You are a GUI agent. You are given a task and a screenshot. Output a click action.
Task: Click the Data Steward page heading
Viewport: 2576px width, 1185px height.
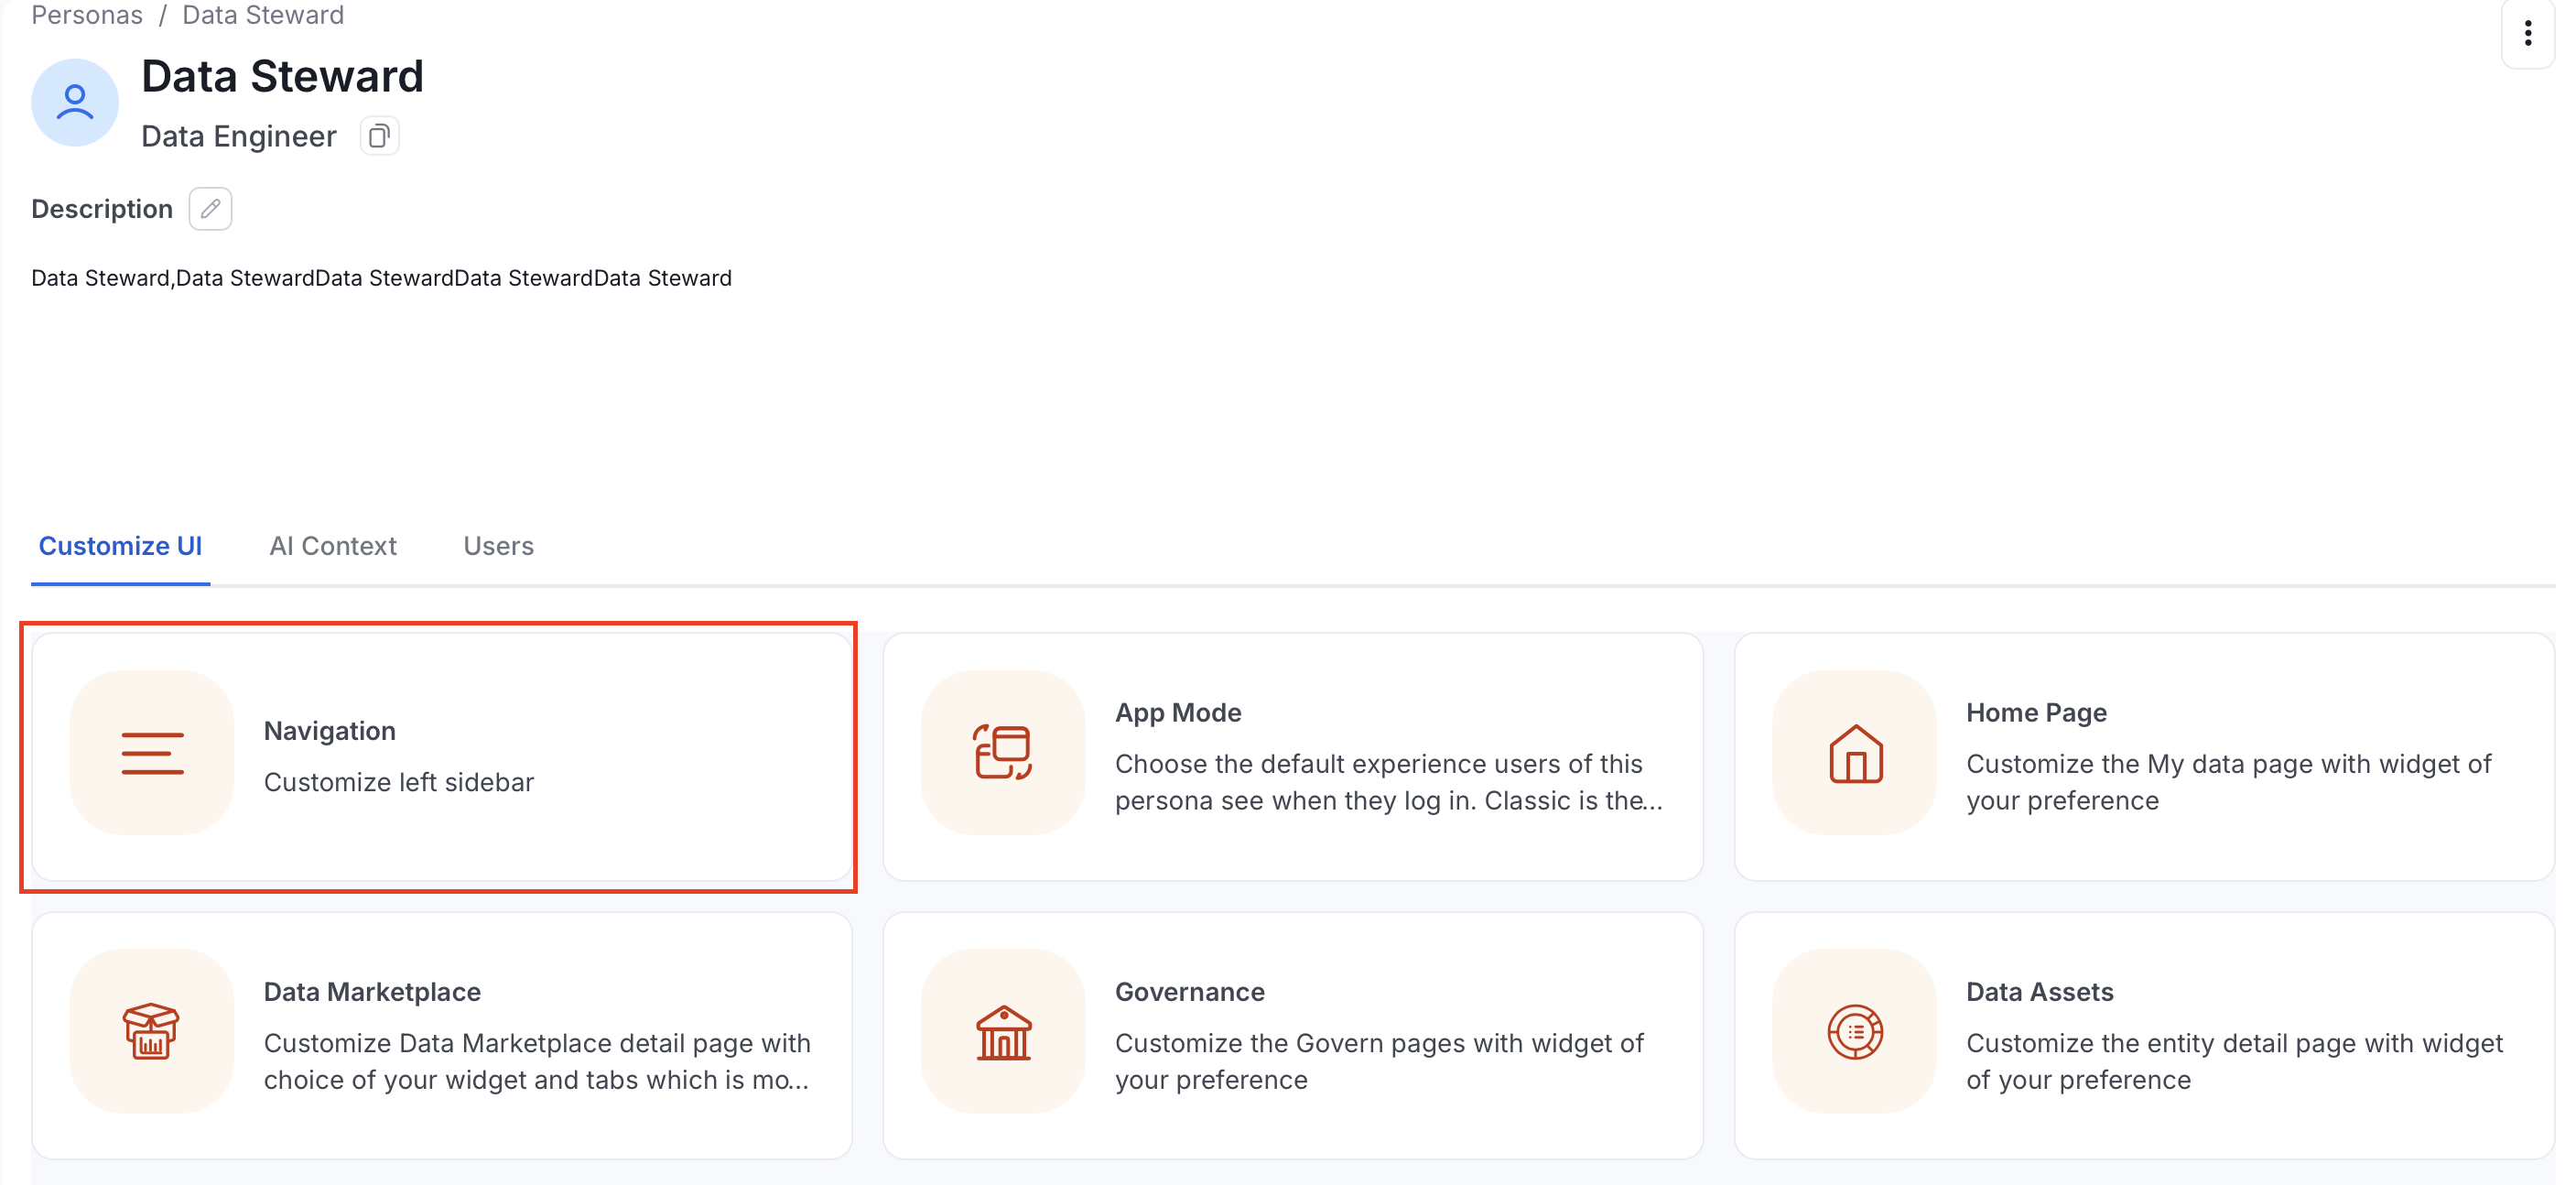click(x=282, y=76)
